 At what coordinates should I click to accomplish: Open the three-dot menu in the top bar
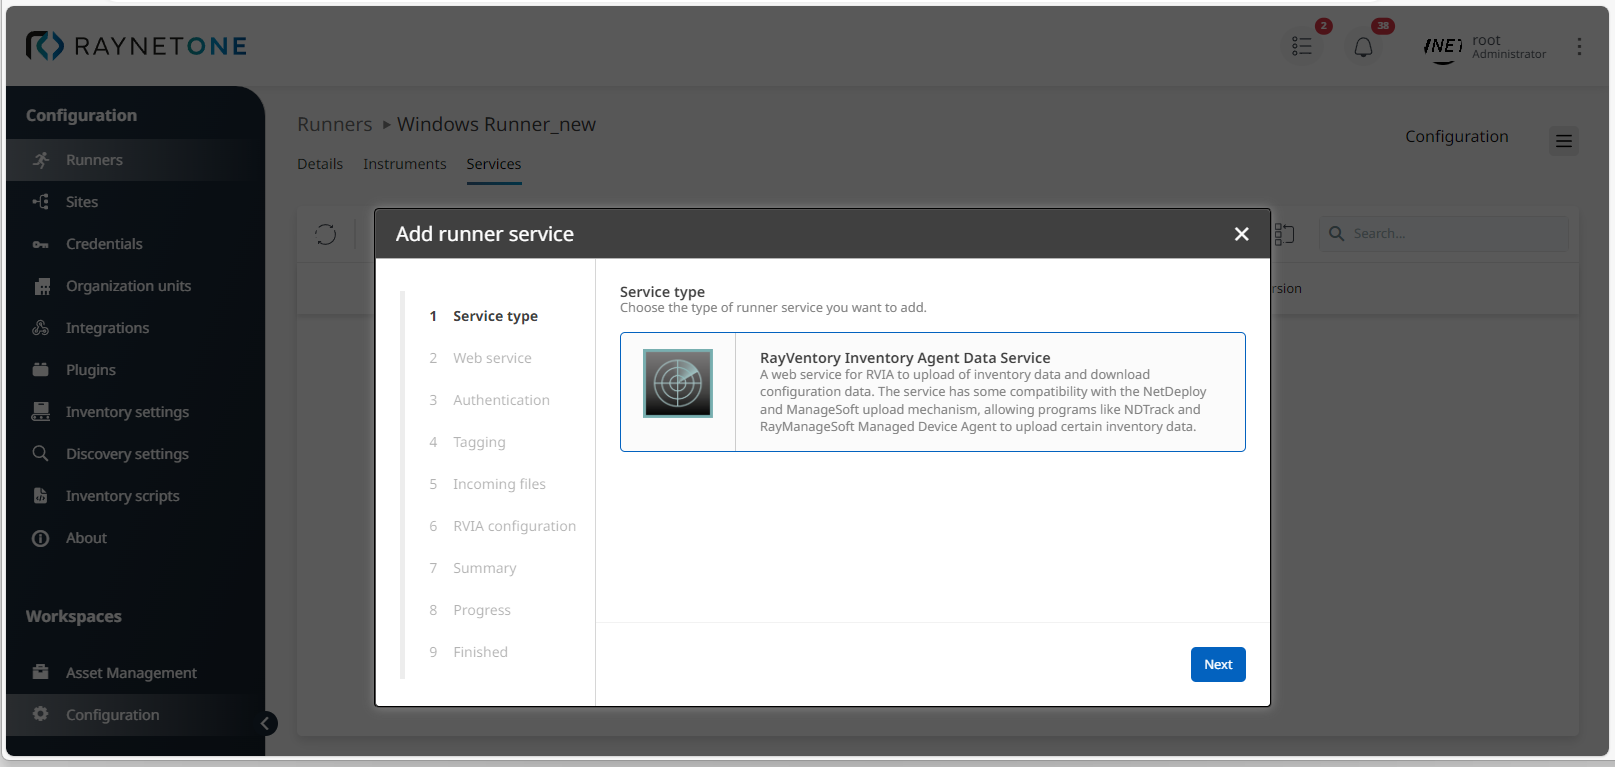[1579, 46]
